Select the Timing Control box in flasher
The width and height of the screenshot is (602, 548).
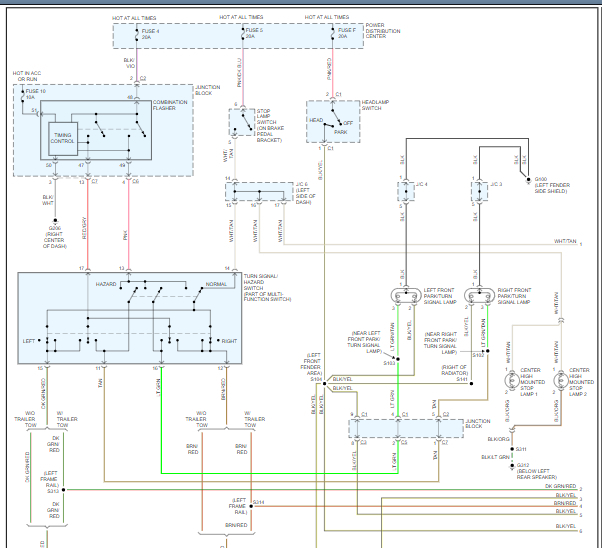click(x=62, y=138)
